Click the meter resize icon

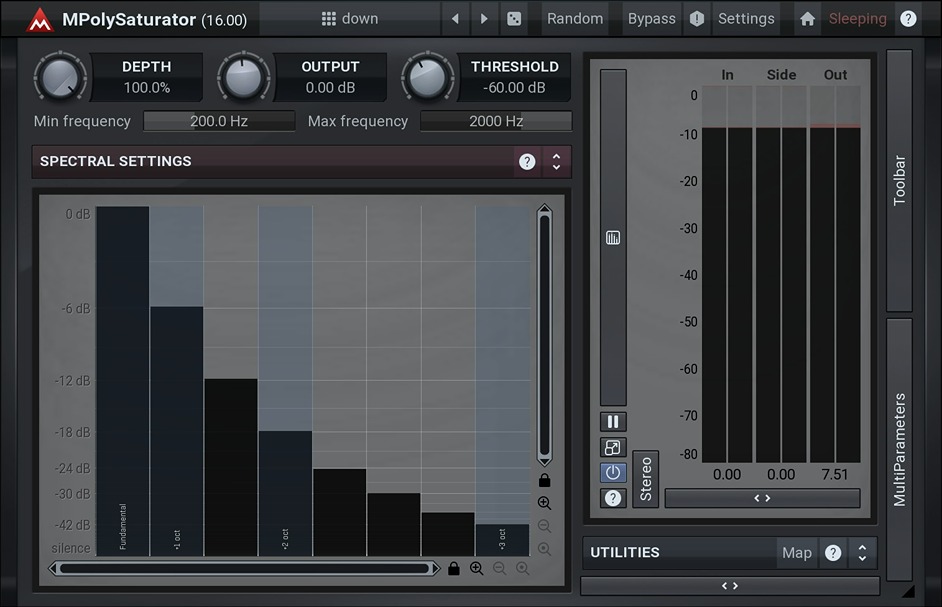[613, 447]
